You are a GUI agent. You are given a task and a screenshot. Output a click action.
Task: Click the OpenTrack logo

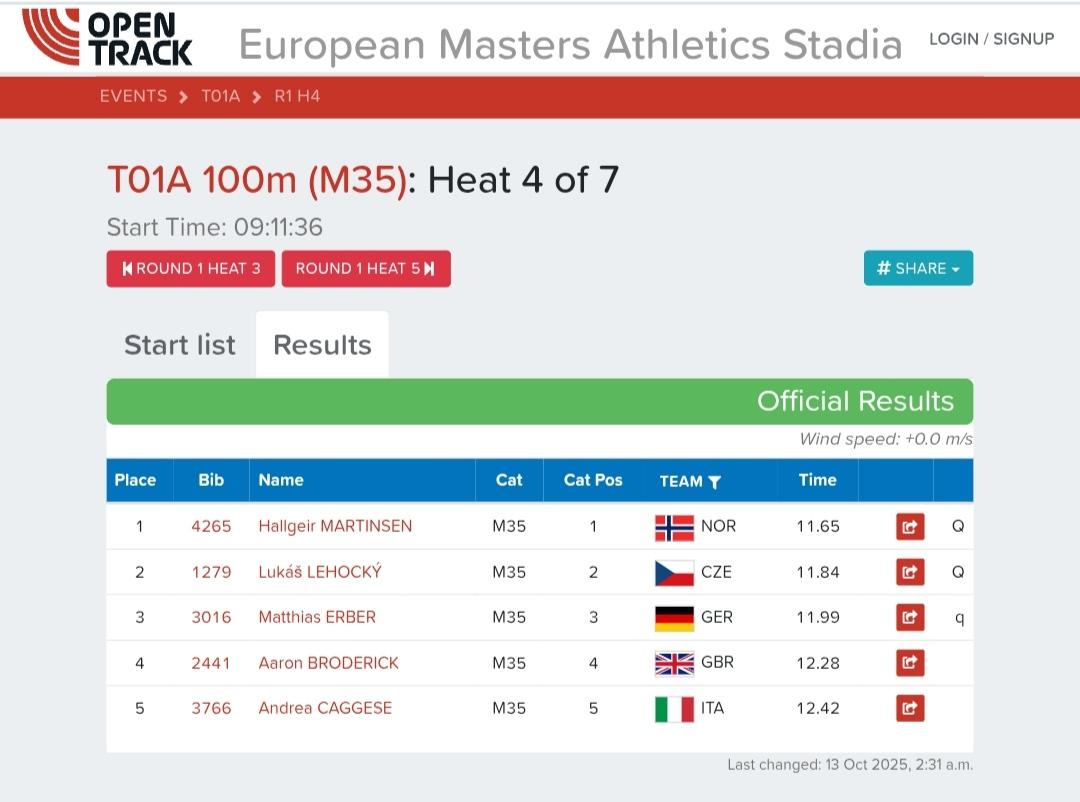[x=108, y=38]
